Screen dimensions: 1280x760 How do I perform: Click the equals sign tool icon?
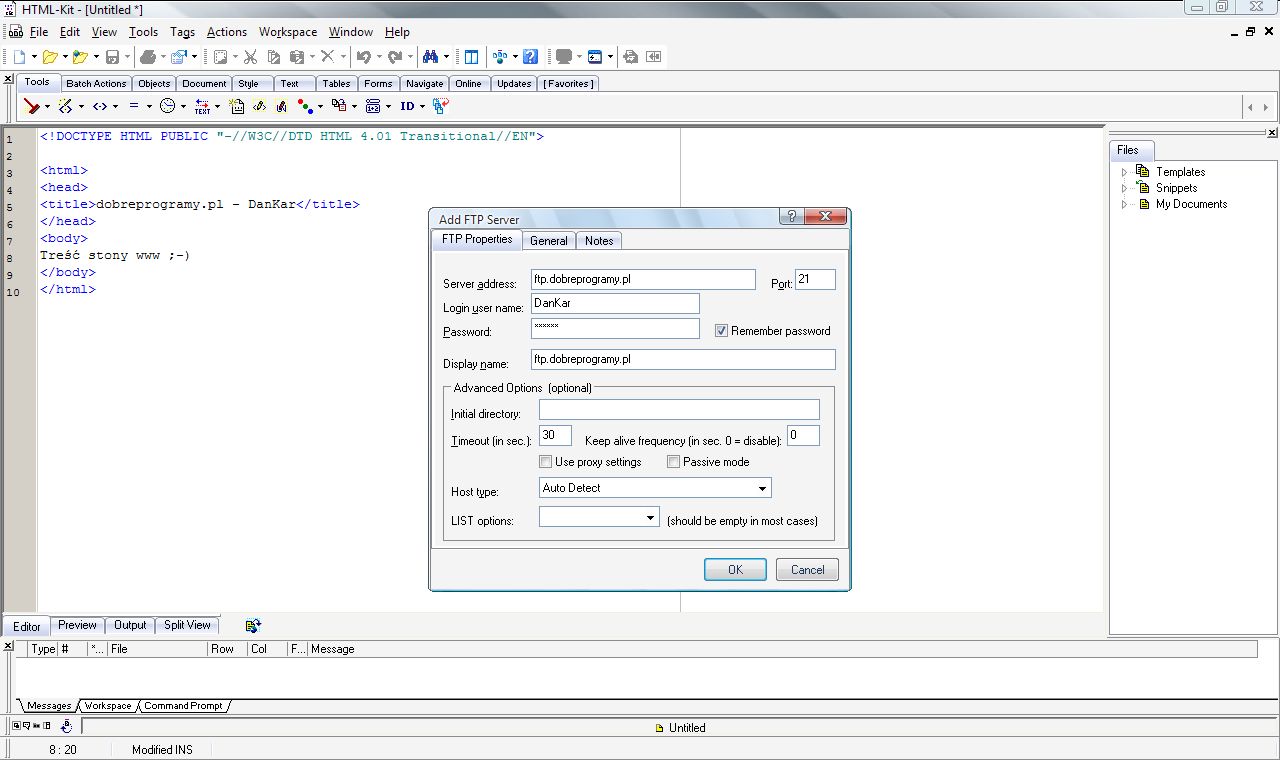click(133, 106)
